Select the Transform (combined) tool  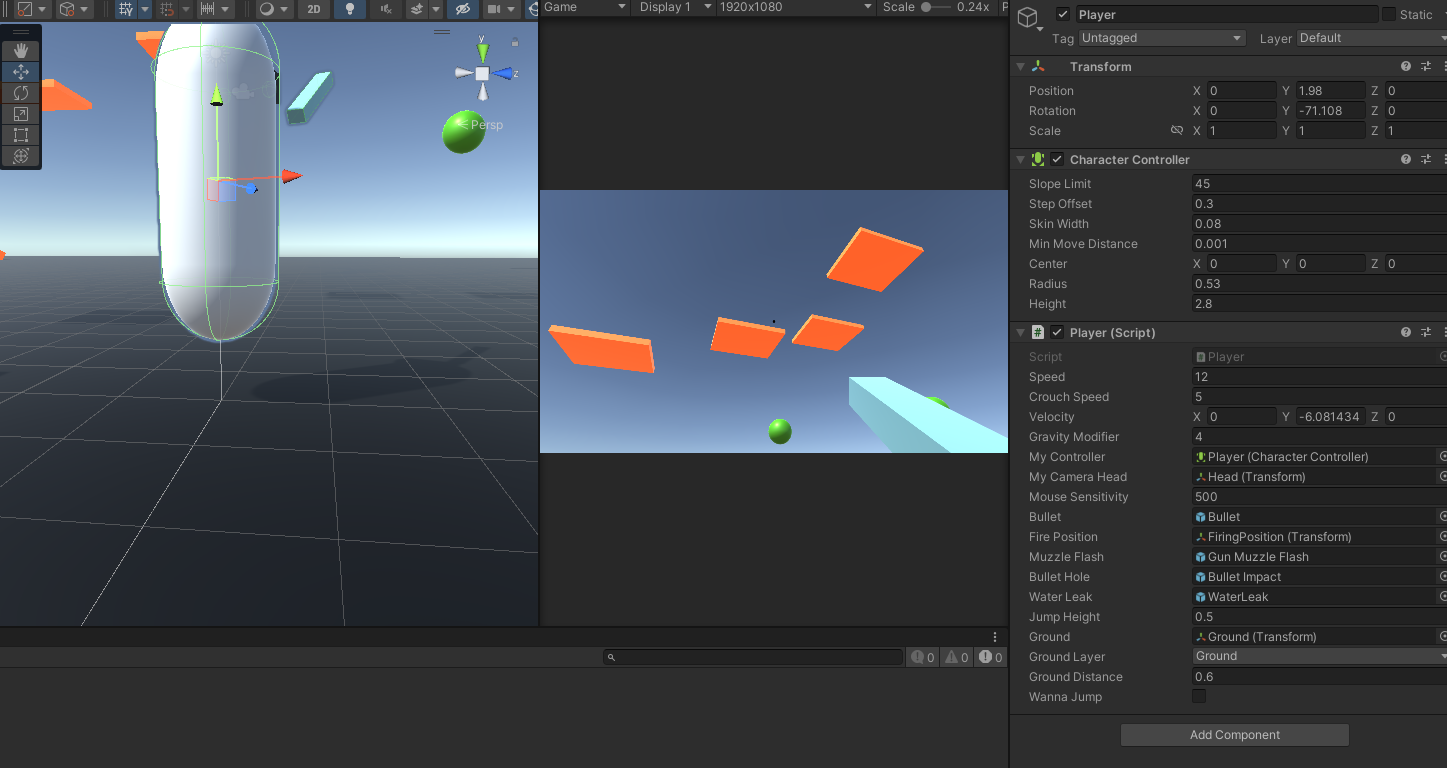click(20, 156)
